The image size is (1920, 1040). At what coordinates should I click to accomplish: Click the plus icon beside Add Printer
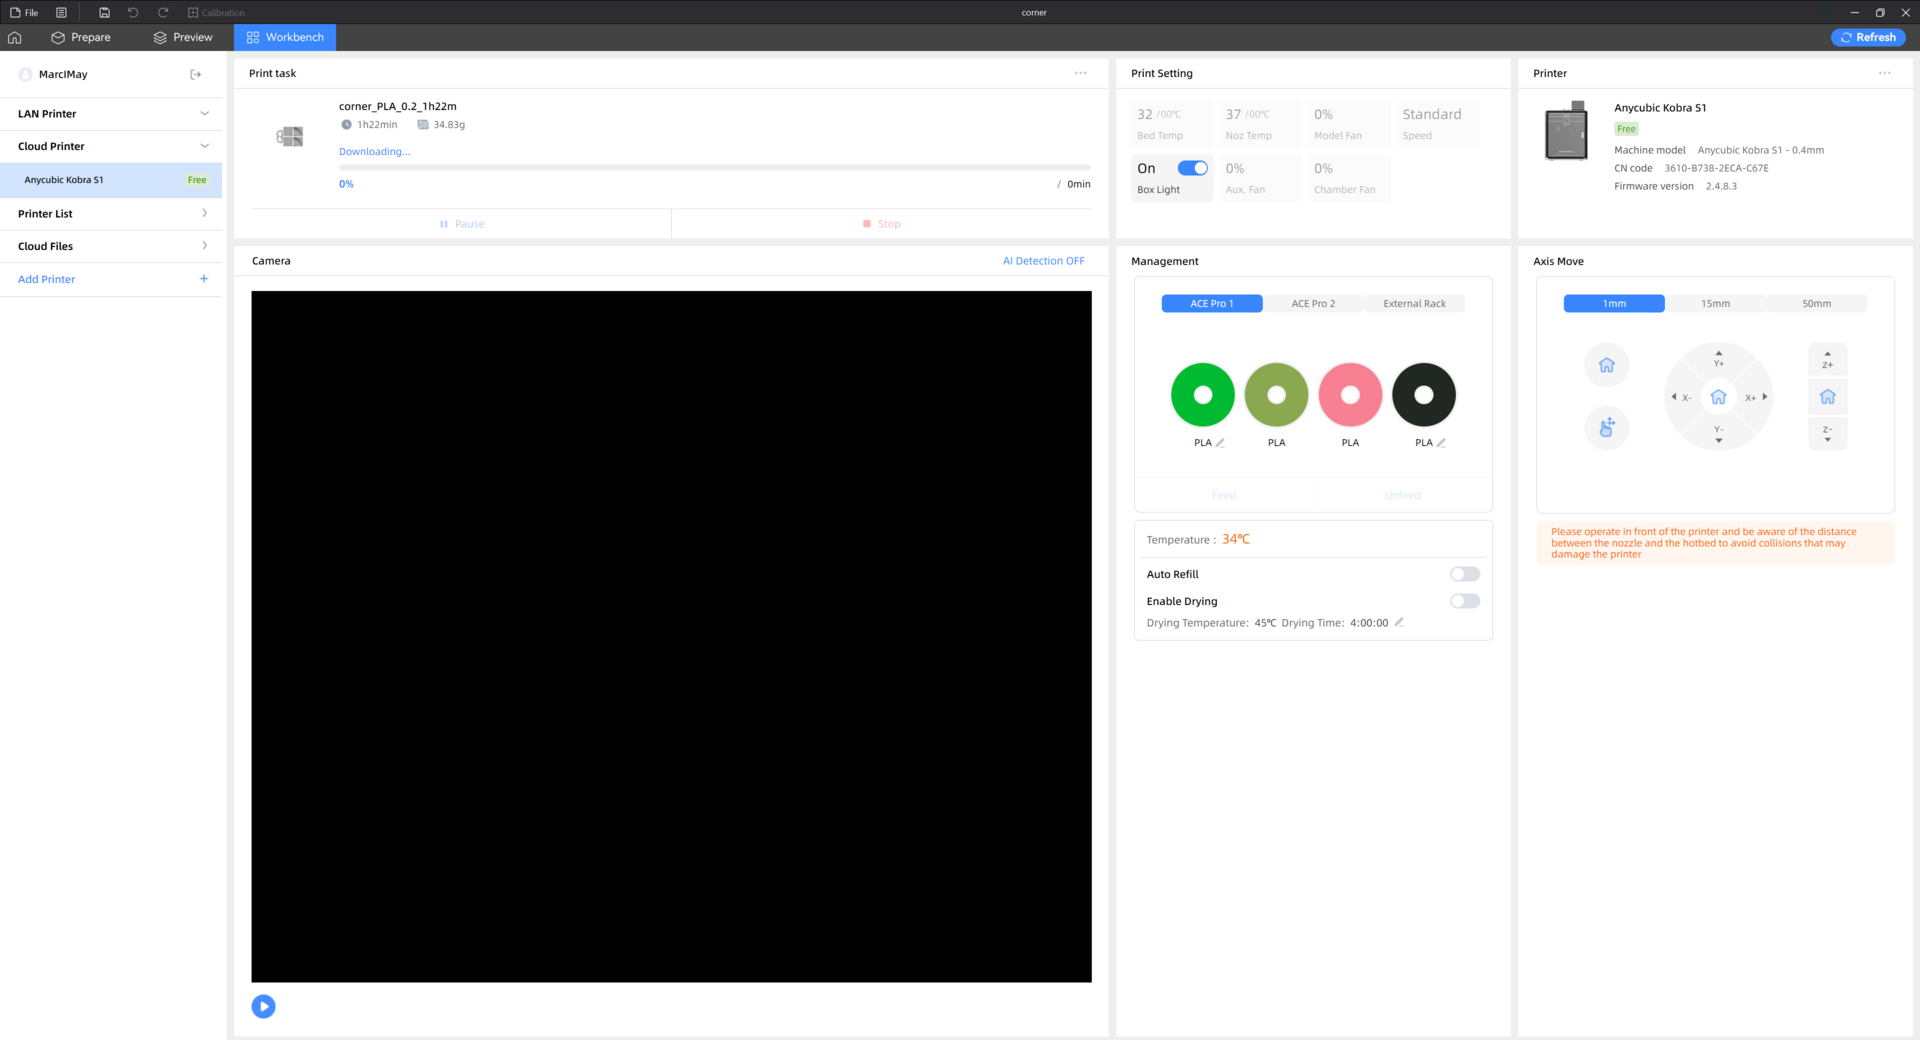point(204,279)
